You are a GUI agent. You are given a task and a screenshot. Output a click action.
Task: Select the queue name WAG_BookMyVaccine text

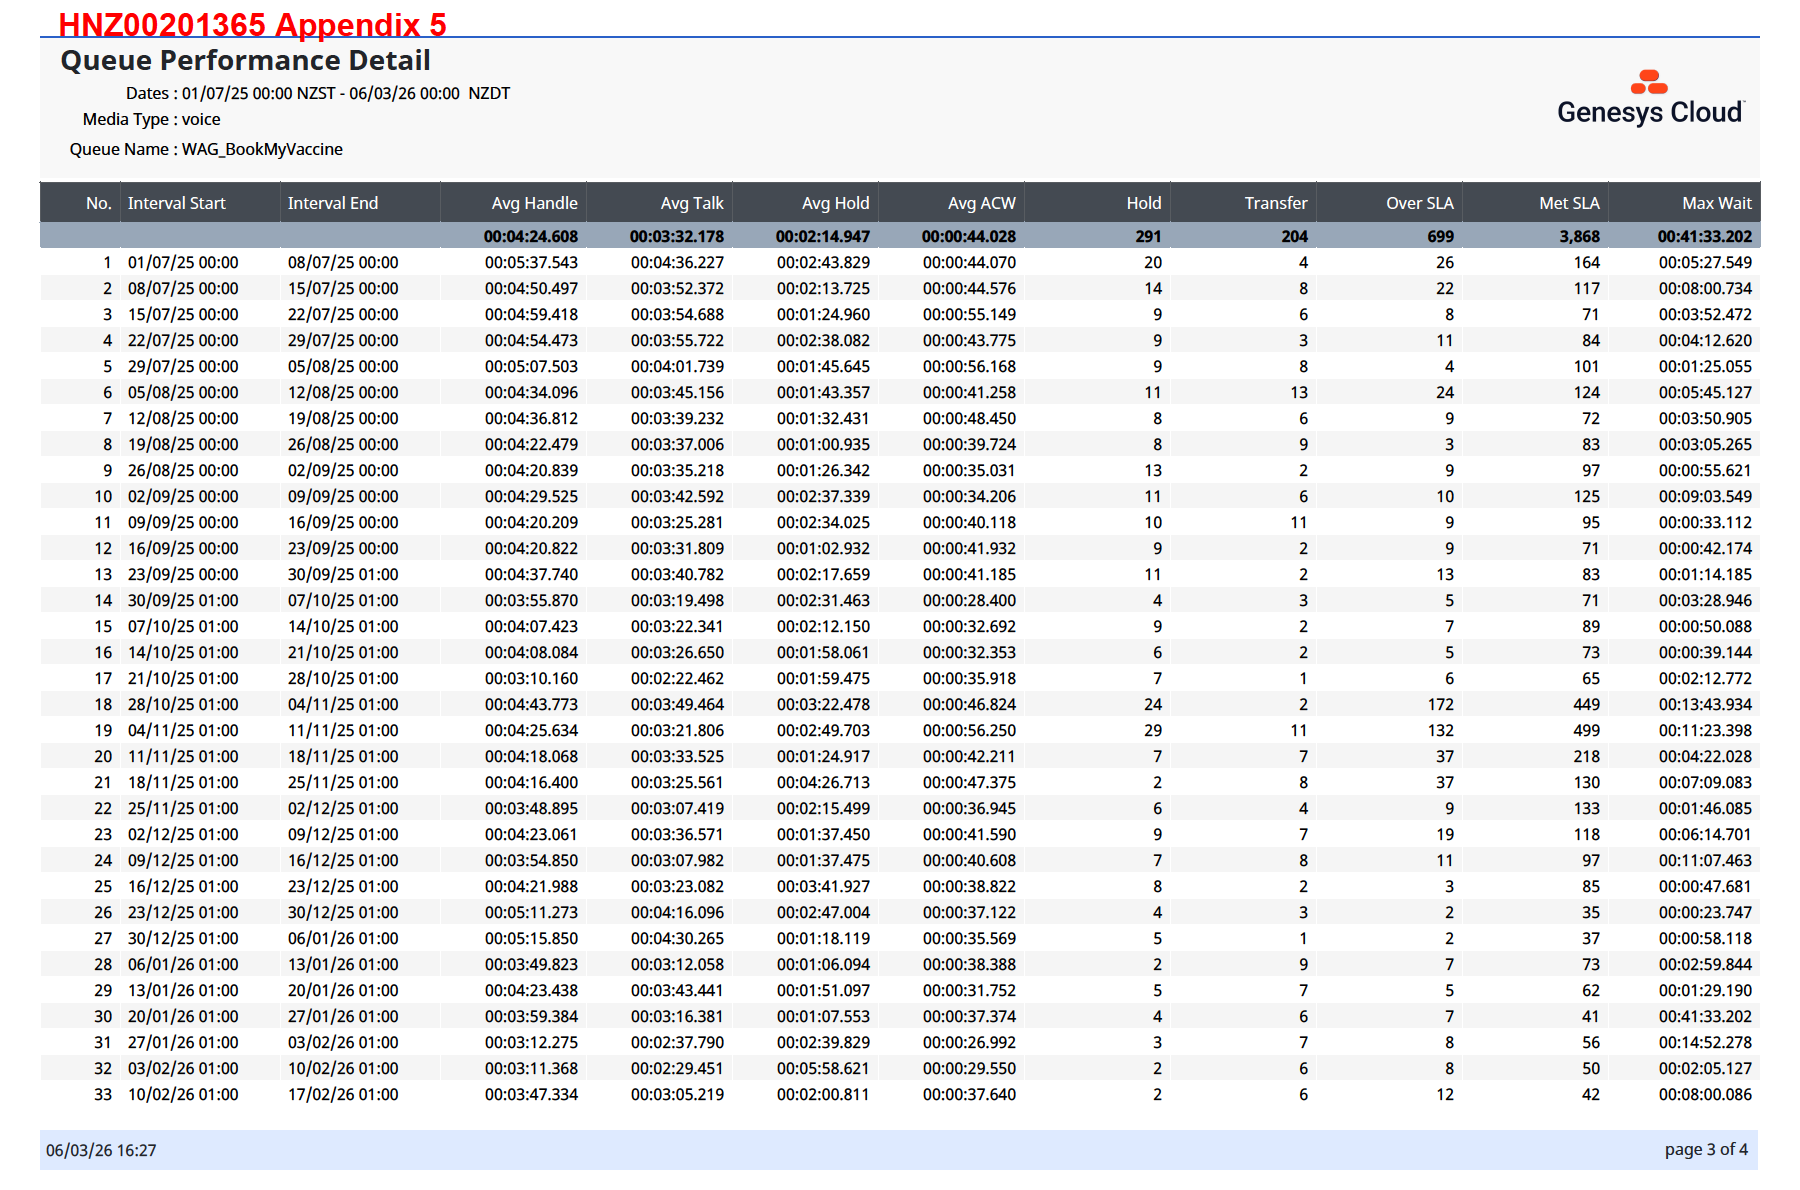(x=262, y=149)
